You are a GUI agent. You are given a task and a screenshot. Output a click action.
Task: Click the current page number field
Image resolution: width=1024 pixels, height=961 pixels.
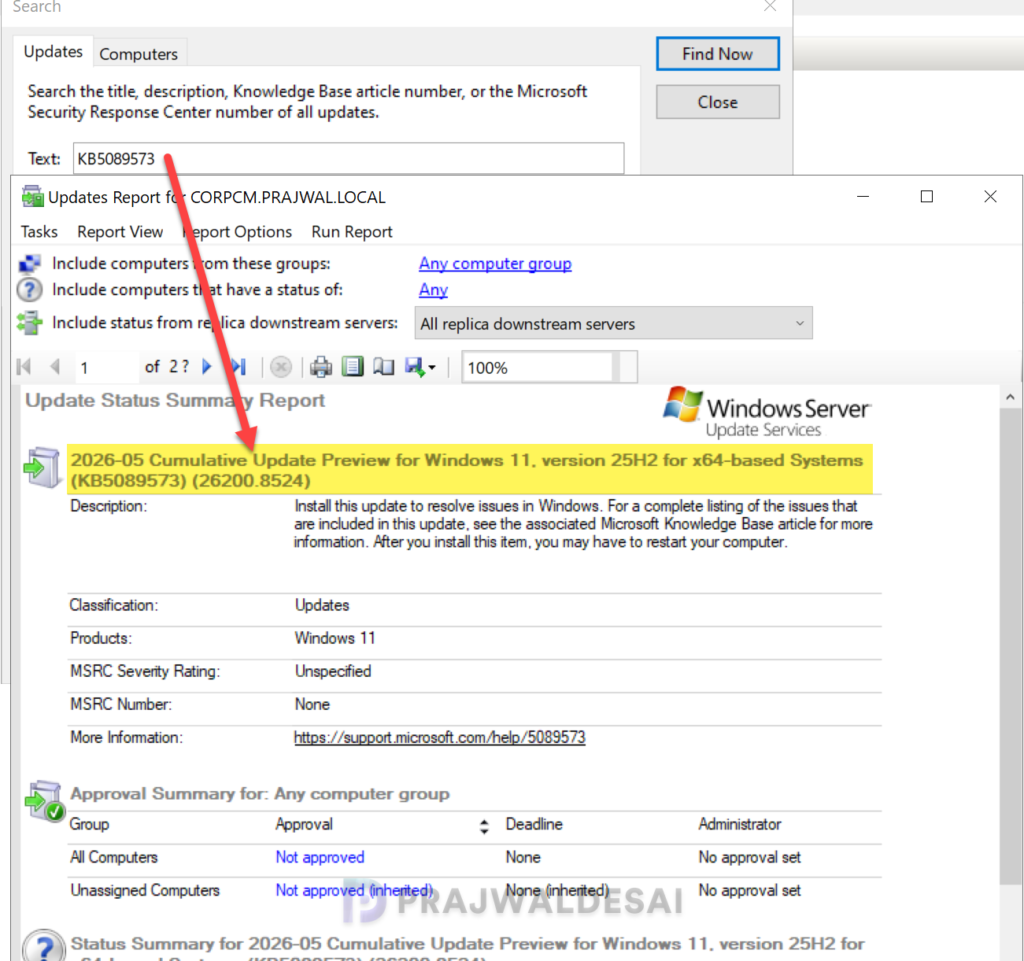tap(106, 368)
